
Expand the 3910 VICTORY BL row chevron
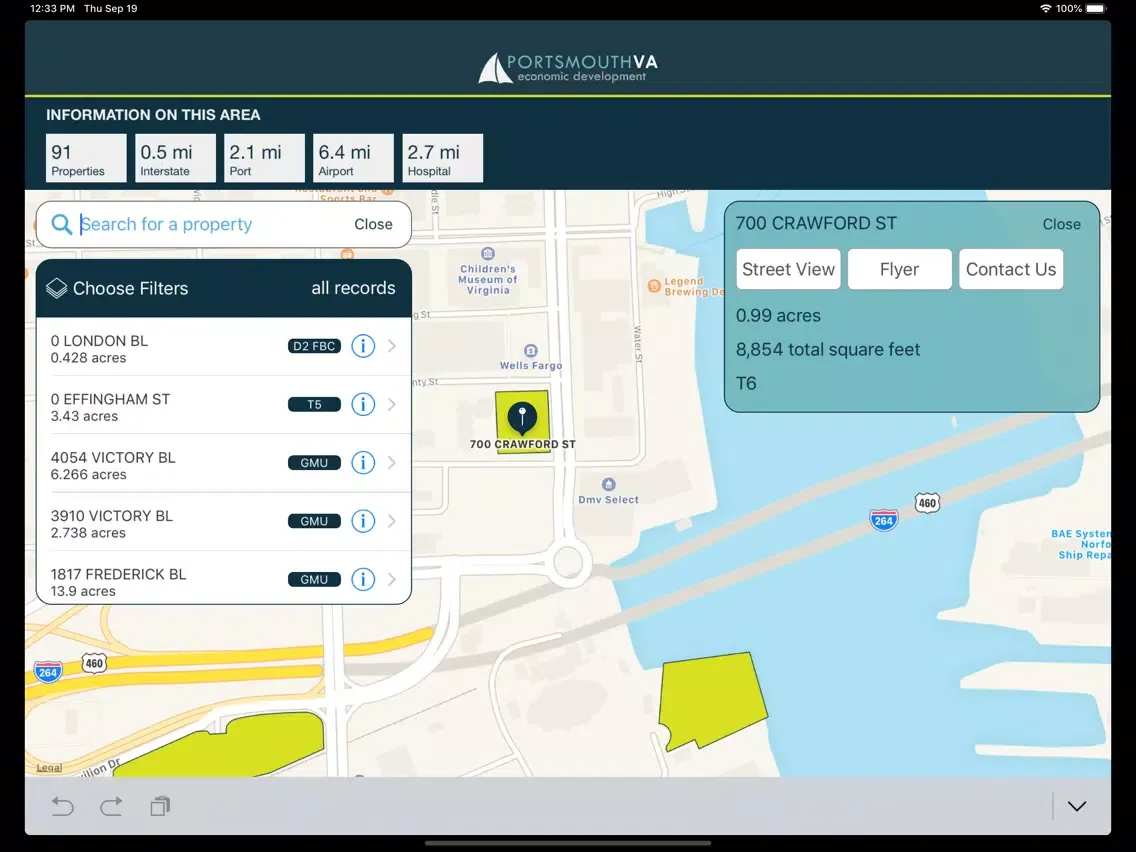pyautogui.click(x=392, y=521)
